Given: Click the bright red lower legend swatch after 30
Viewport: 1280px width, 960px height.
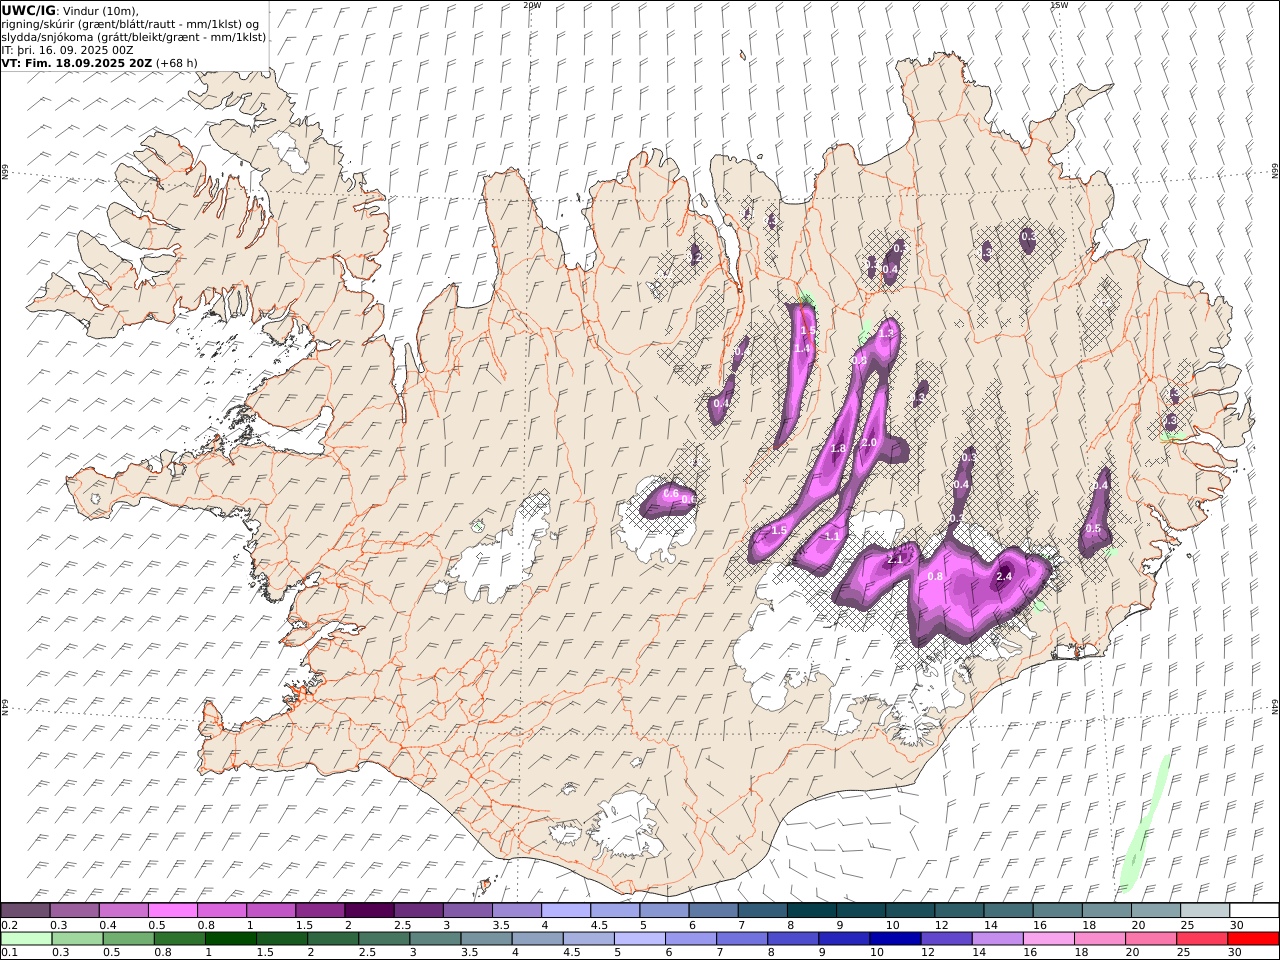Looking at the screenshot, I should (1254, 938).
